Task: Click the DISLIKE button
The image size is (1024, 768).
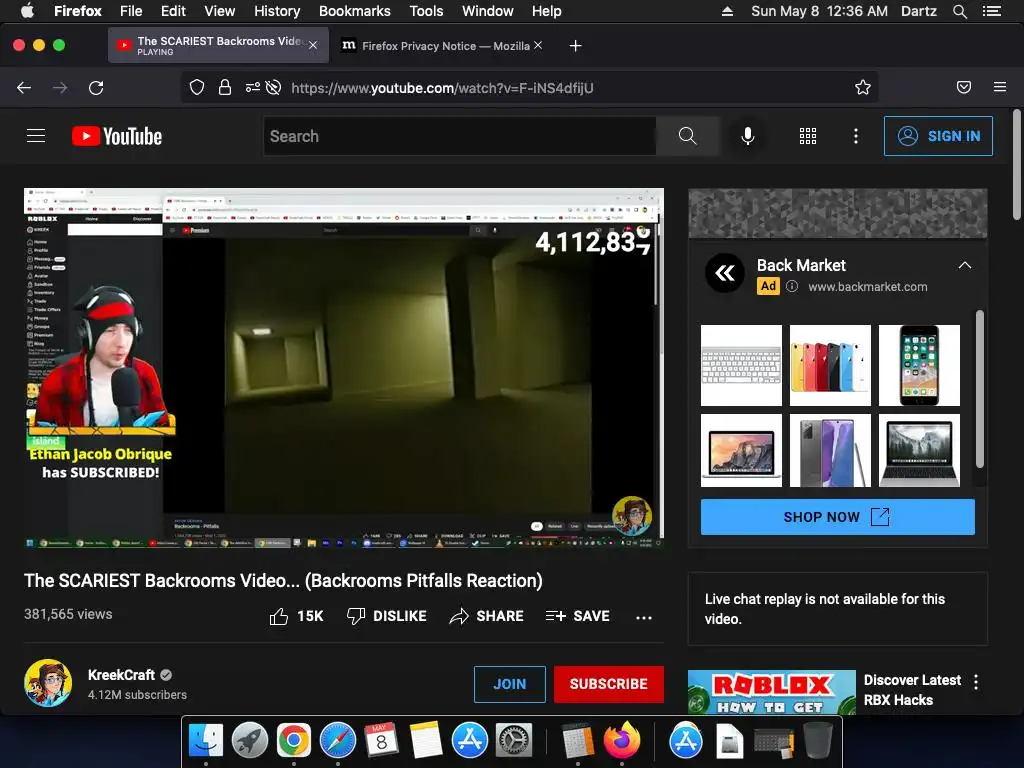Action: tap(387, 616)
